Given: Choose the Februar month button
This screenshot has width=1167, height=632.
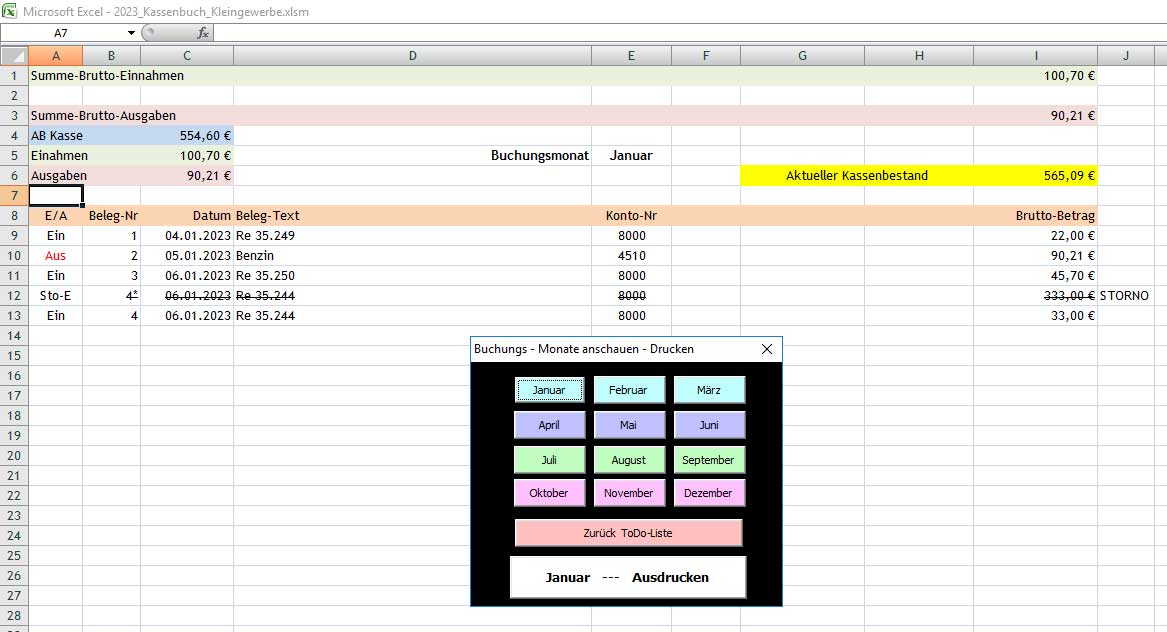Looking at the screenshot, I should click(628, 390).
